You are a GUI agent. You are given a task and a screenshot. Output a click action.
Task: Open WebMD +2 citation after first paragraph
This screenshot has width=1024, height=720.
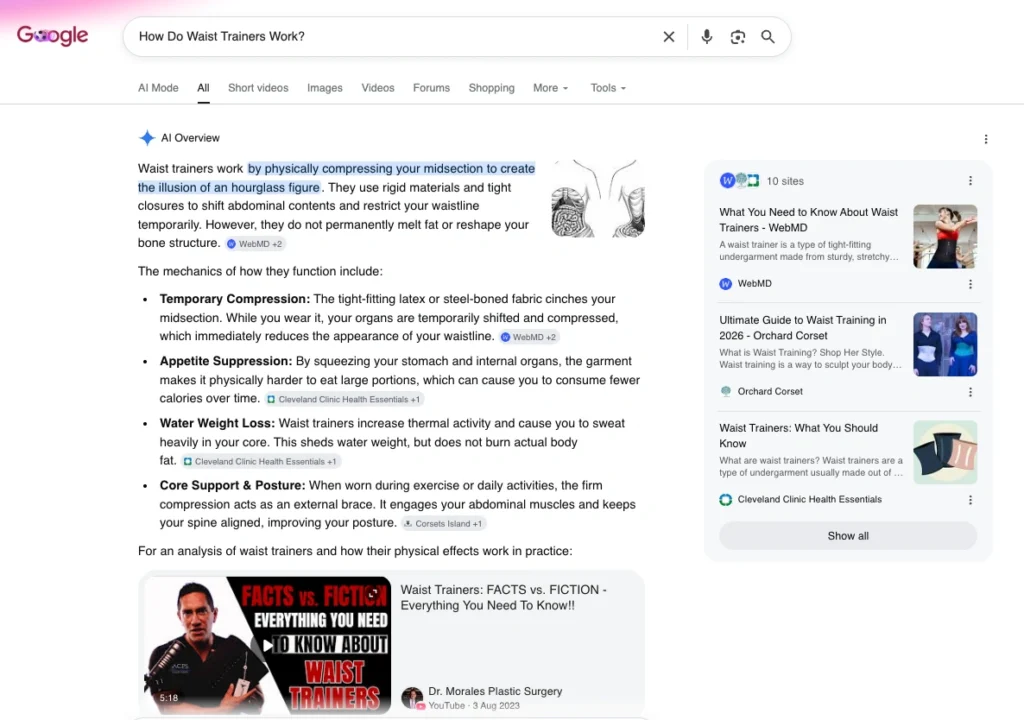tap(255, 244)
